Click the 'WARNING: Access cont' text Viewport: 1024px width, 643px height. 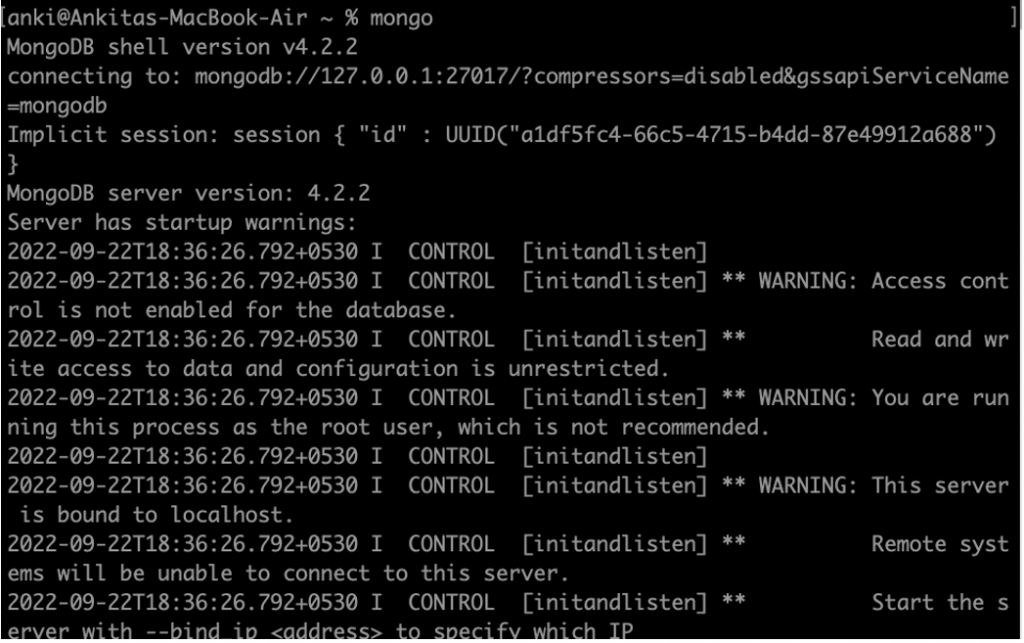coord(884,281)
